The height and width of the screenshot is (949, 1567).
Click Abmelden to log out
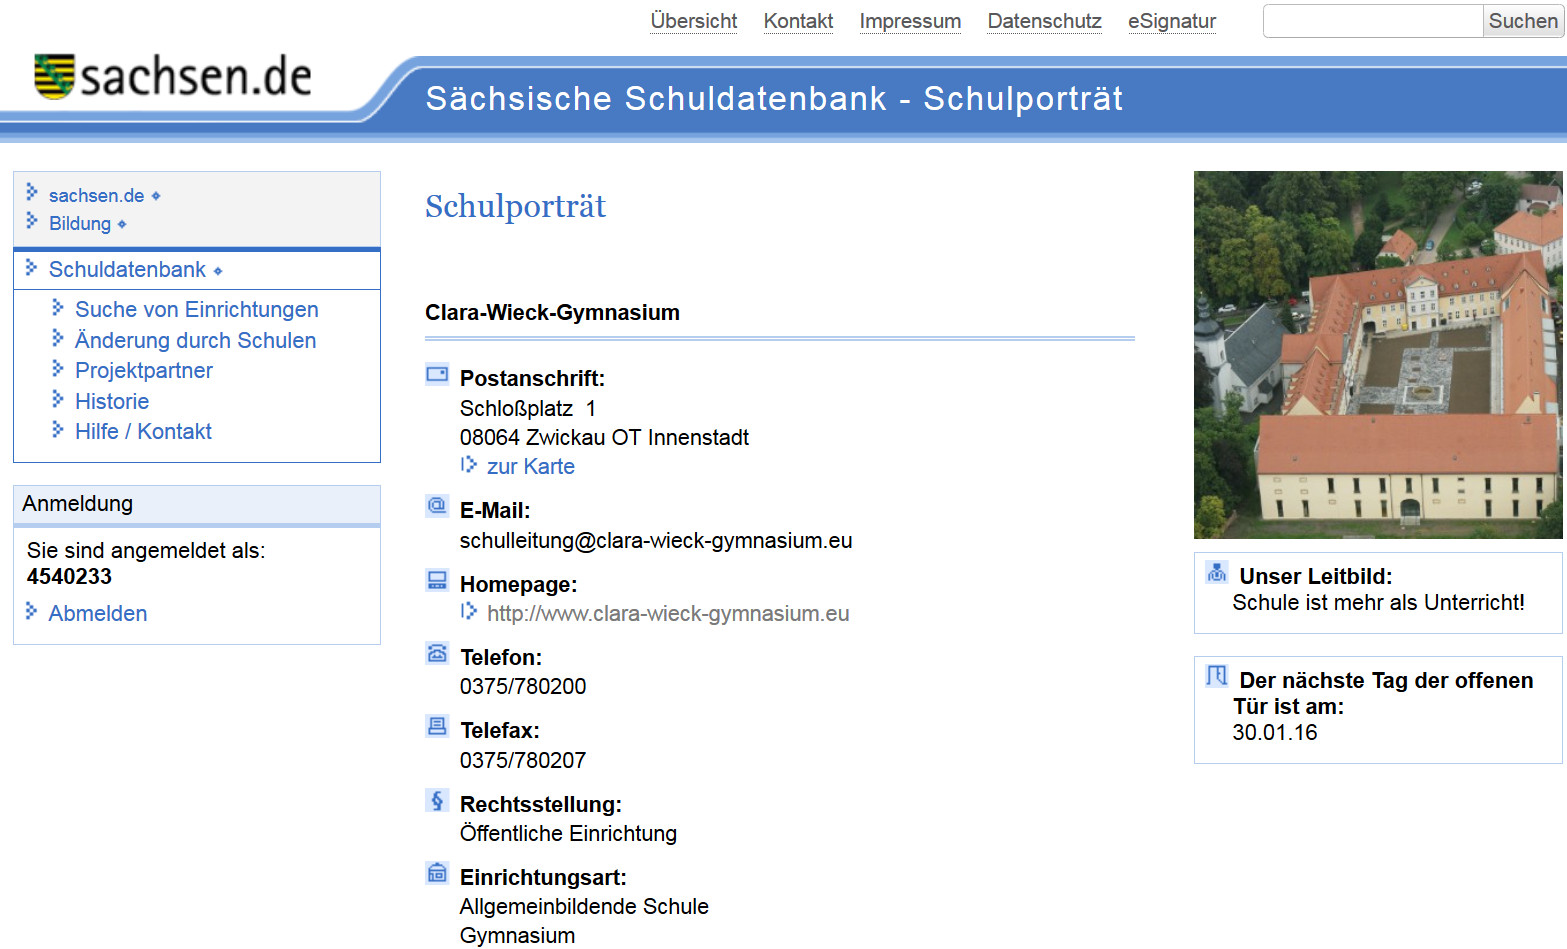click(x=97, y=613)
